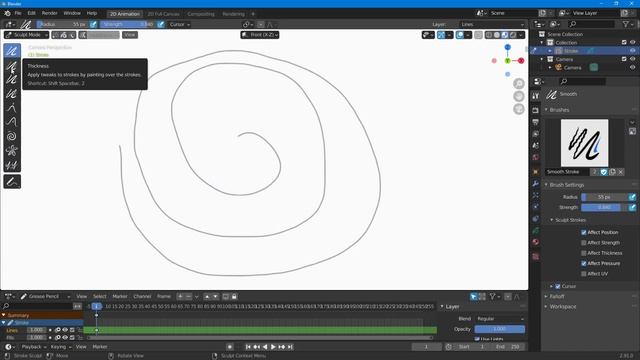Open the Edit menu
Image resolution: width=640 pixels, height=360 pixels.
(31, 13)
